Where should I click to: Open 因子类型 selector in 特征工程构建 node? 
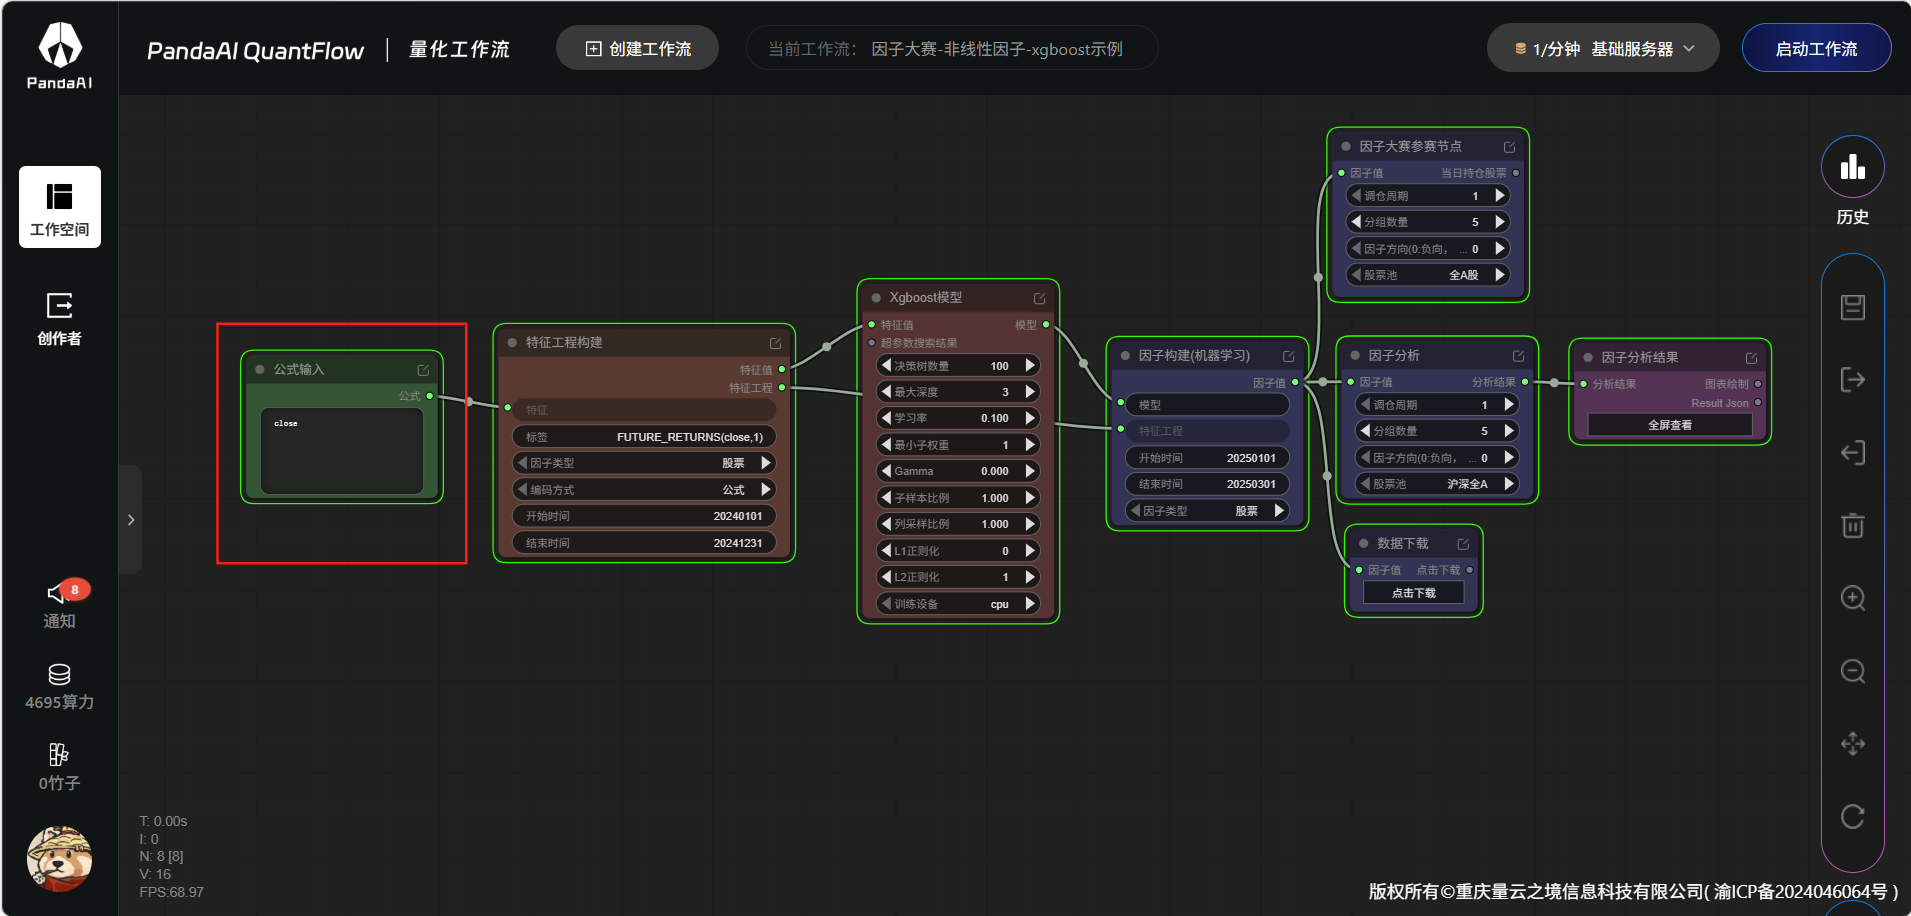coord(644,463)
